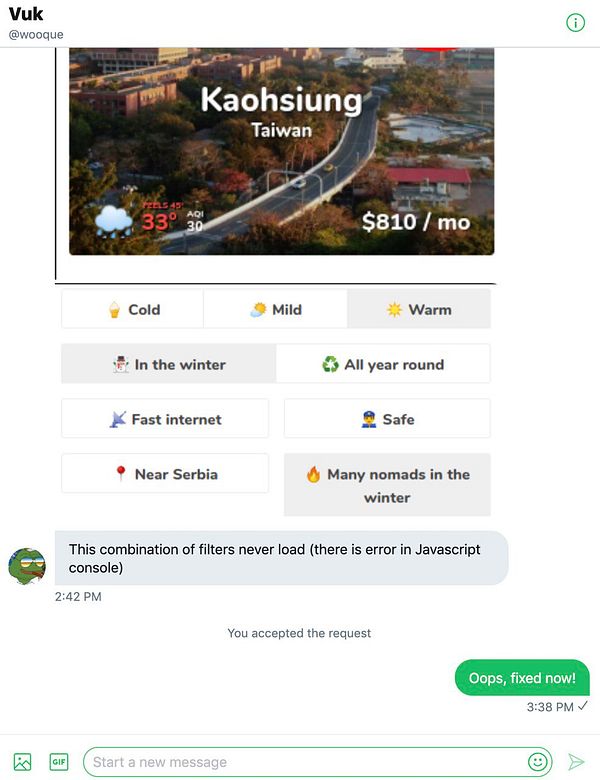Viewport: 600px width, 780px height.
Task: Toggle the Cold filter
Action: [x=132, y=309]
